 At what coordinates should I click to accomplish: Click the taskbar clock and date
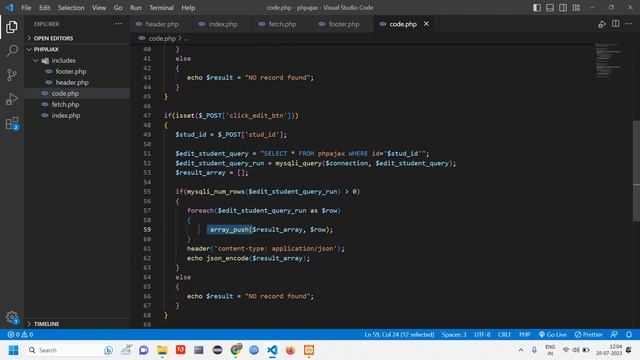click(609, 350)
